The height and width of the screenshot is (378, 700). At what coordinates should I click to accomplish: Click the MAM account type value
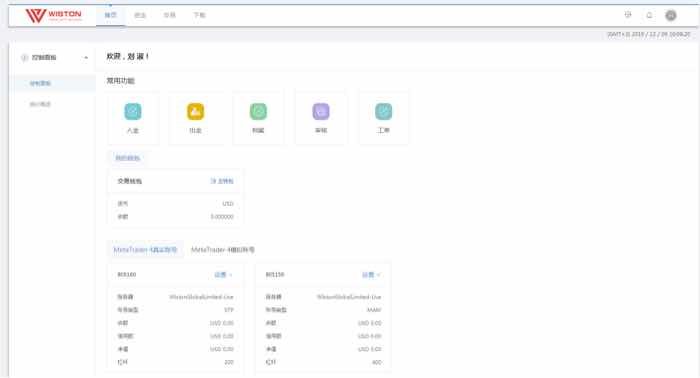(374, 310)
